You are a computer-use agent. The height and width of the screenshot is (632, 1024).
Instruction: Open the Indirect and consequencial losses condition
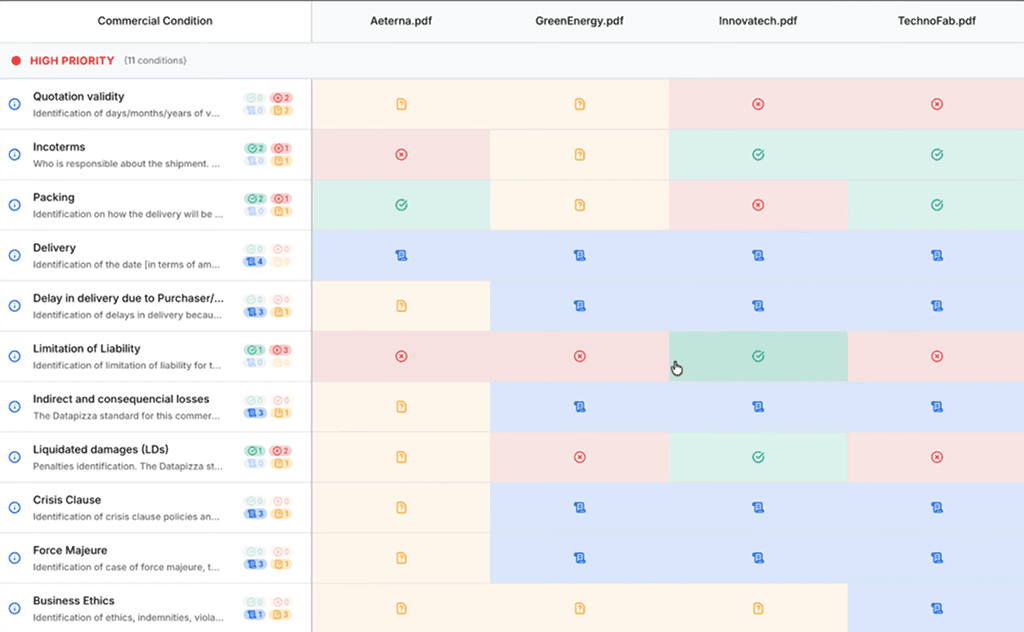[x=121, y=399]
